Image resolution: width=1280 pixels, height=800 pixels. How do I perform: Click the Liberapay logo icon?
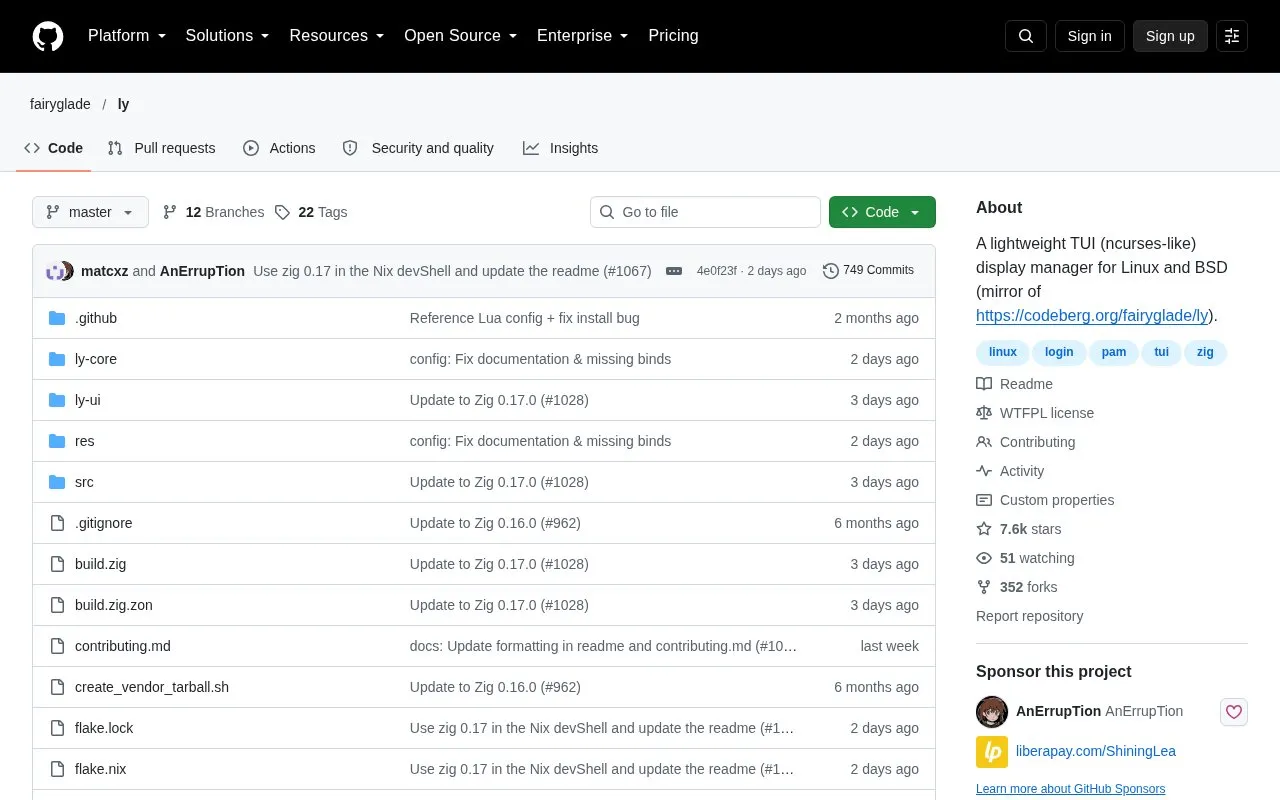click(992, 751)
